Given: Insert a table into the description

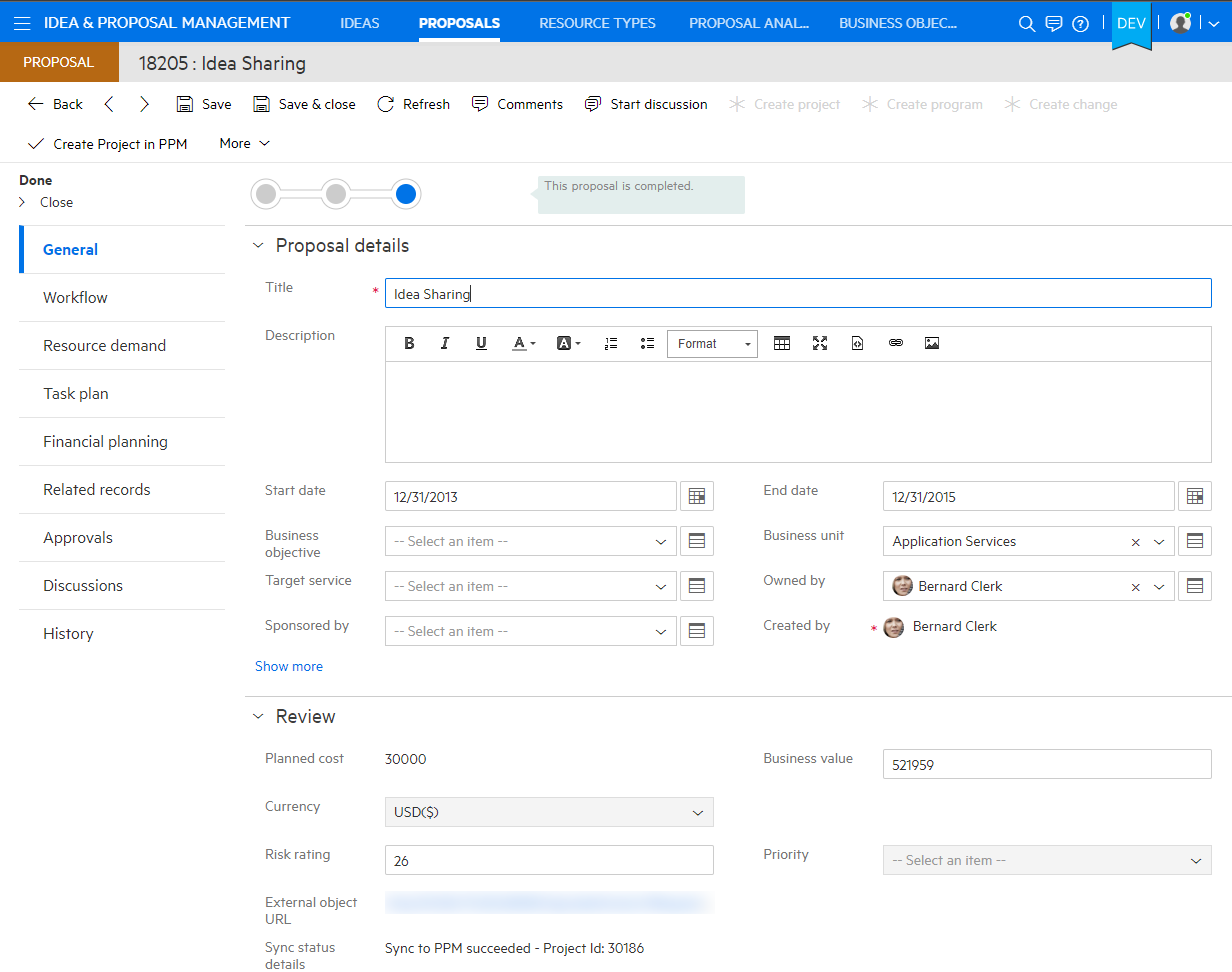Looking at the screenshot, I should (x=782, y=343).
